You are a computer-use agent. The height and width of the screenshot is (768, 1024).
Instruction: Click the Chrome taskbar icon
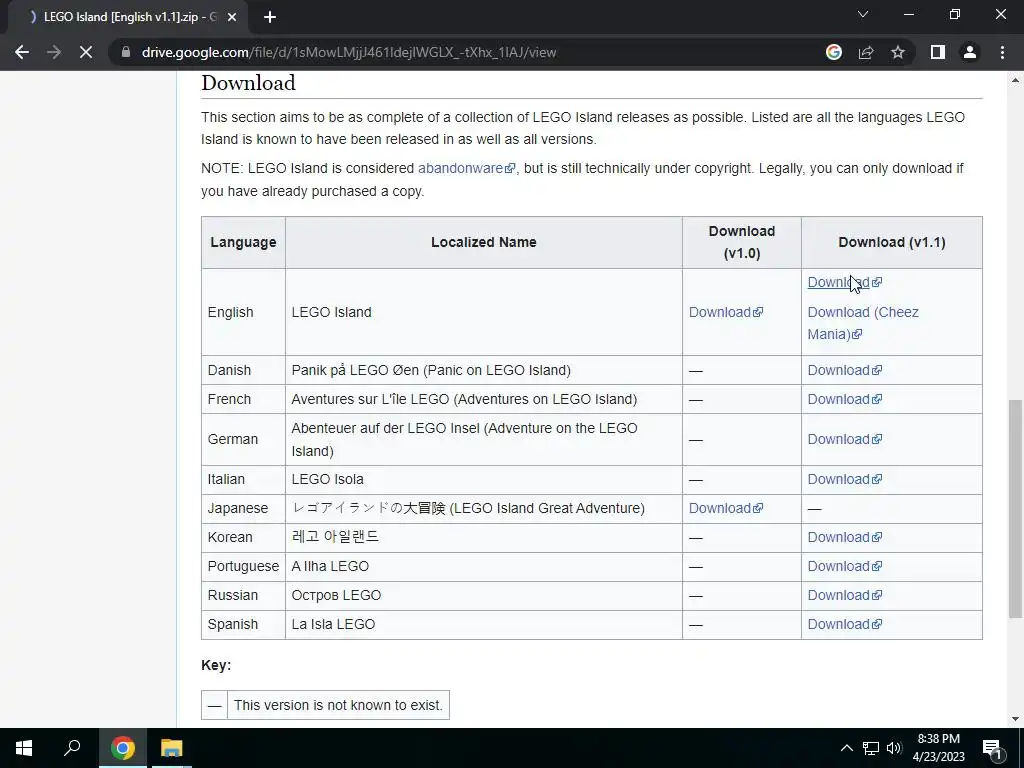[122, 748]
